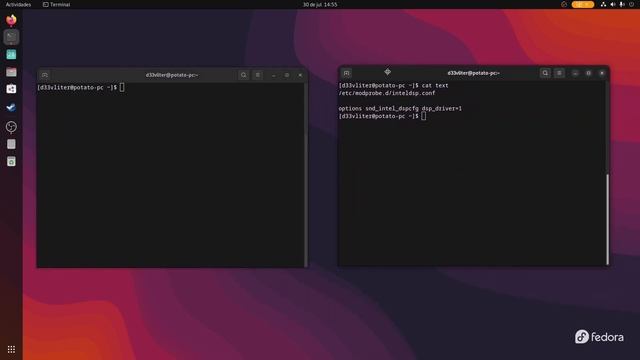Click the microphone icon in the top bar
The height and width of the screenshot is (360, 640).
point(622,4)
